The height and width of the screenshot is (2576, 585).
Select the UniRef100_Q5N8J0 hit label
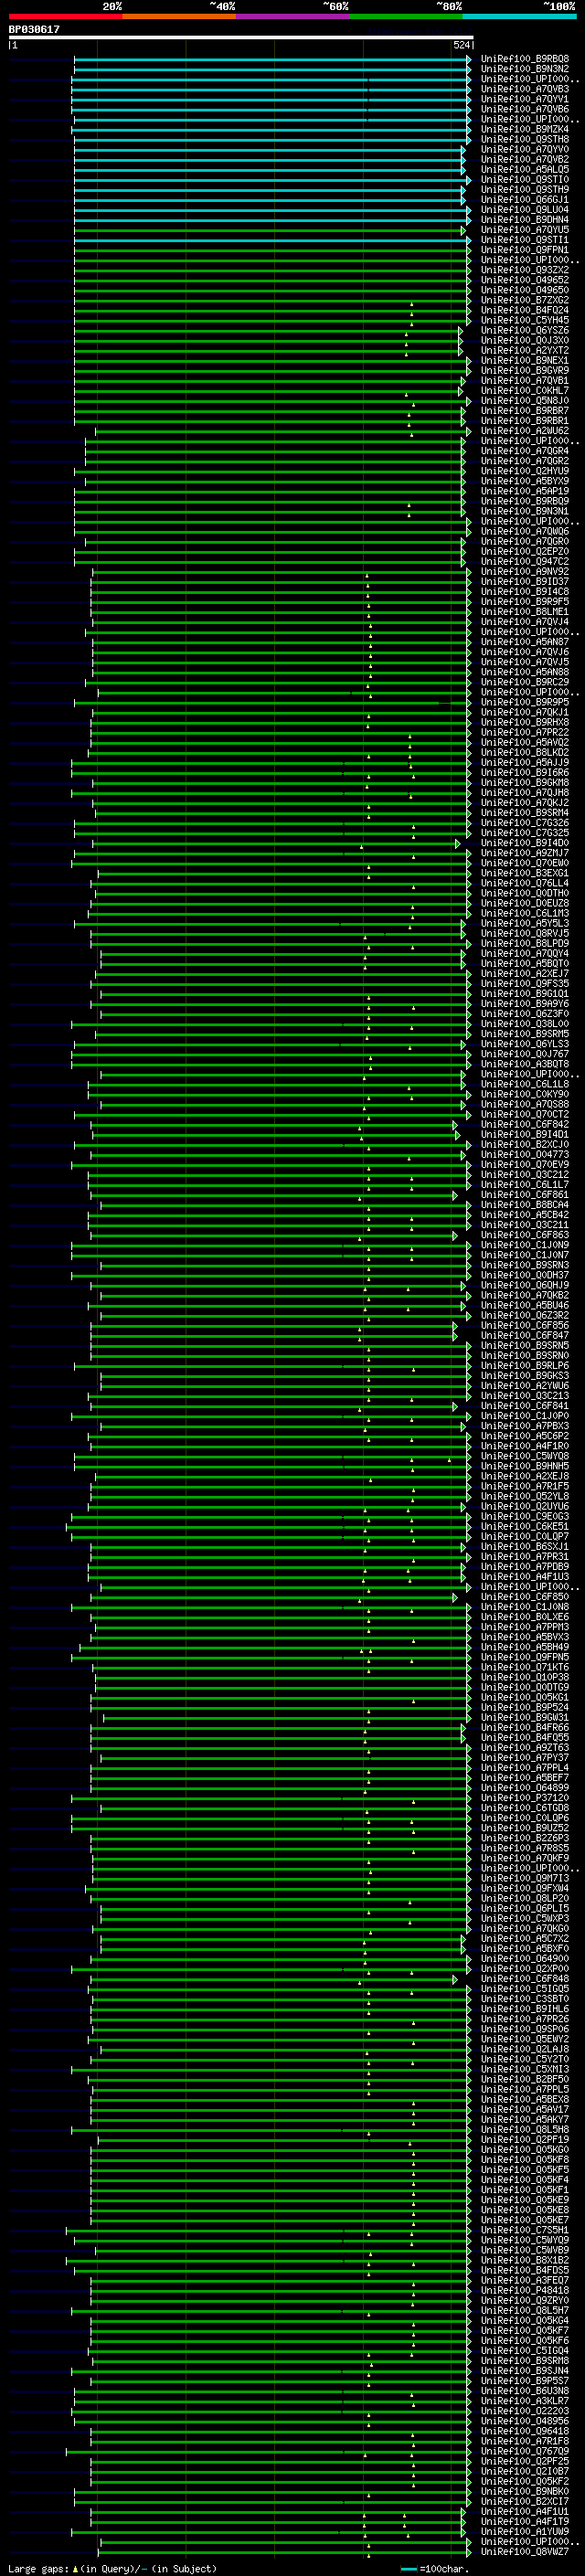pos(525,401)
